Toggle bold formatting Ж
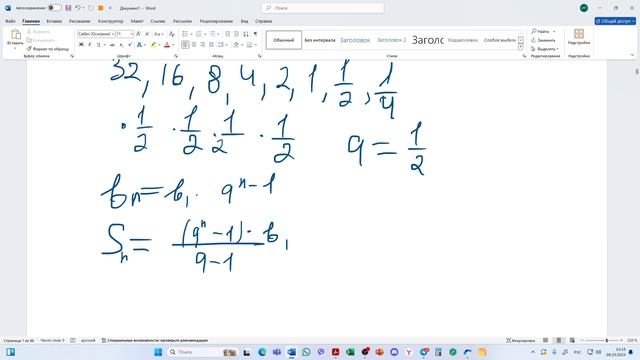The image size is (640, 360). coord(81,44)
